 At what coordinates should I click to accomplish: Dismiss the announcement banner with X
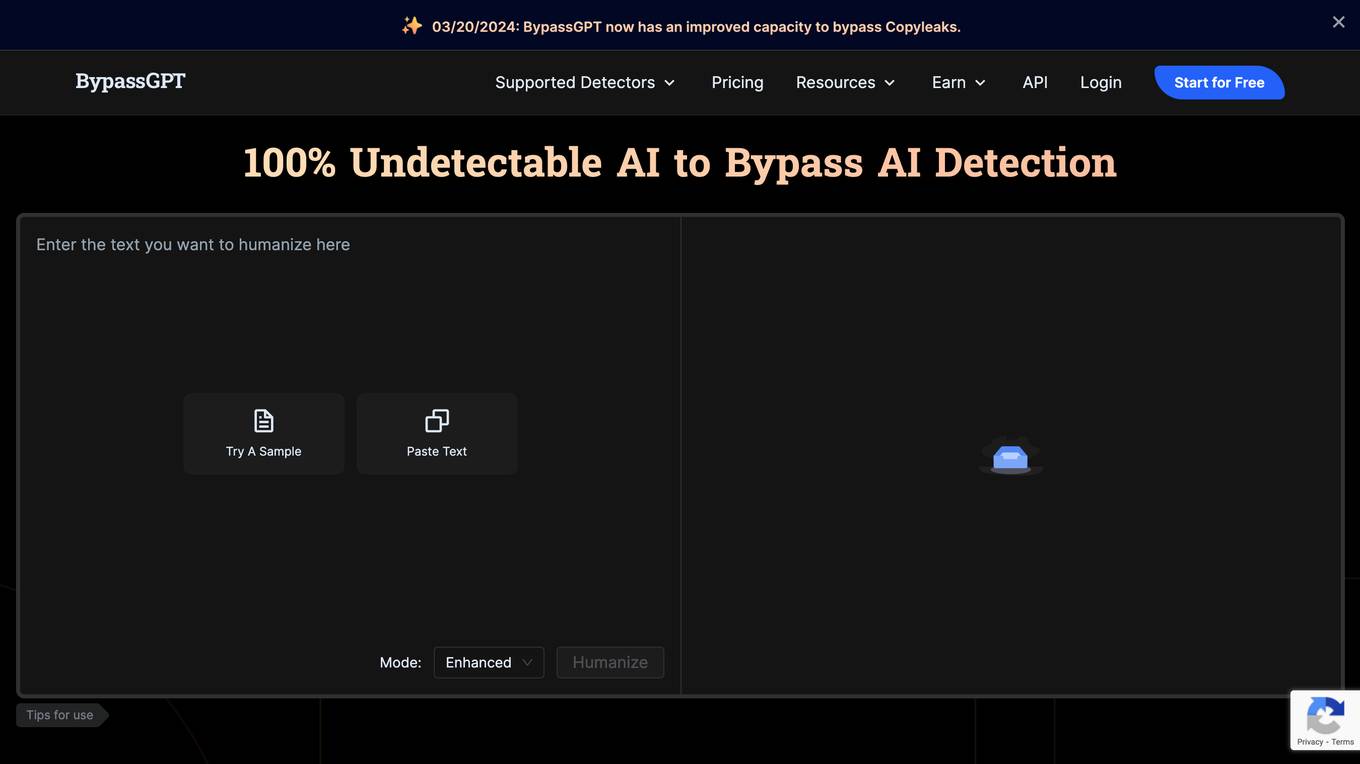1338,22
